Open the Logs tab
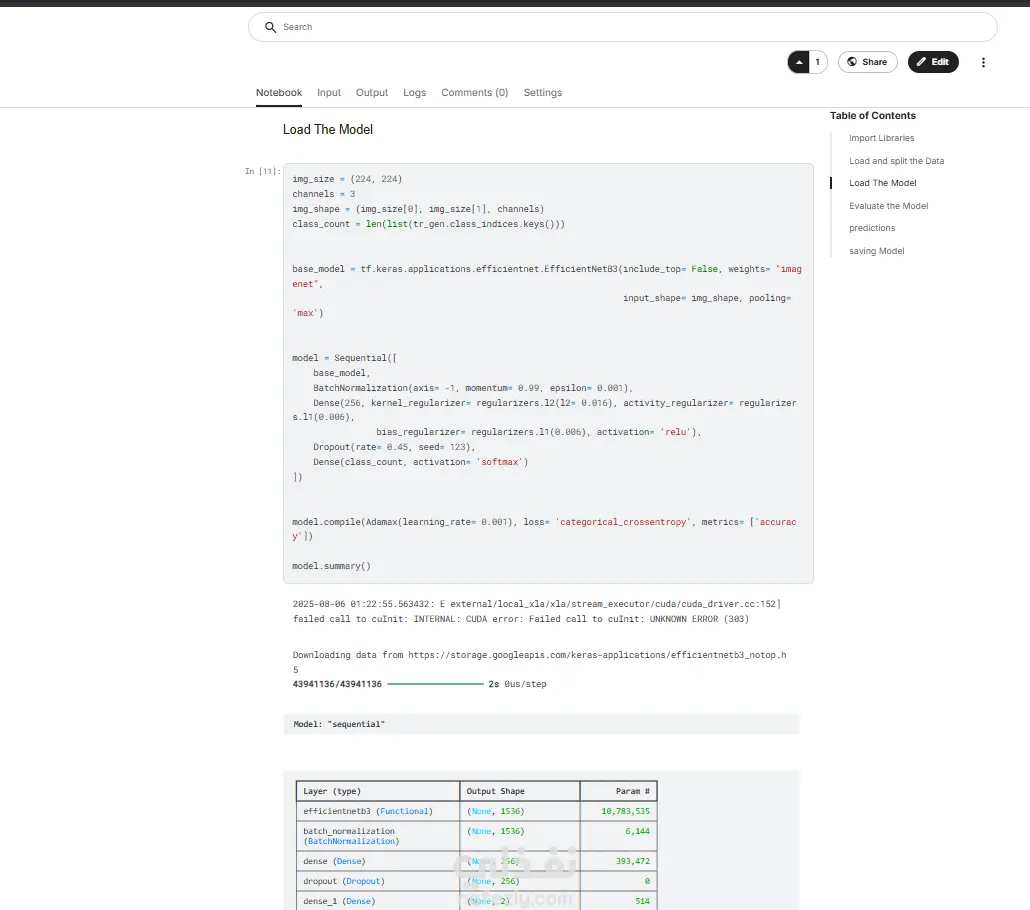Screen dimensions: 1030x910 (x=414, y=93)
